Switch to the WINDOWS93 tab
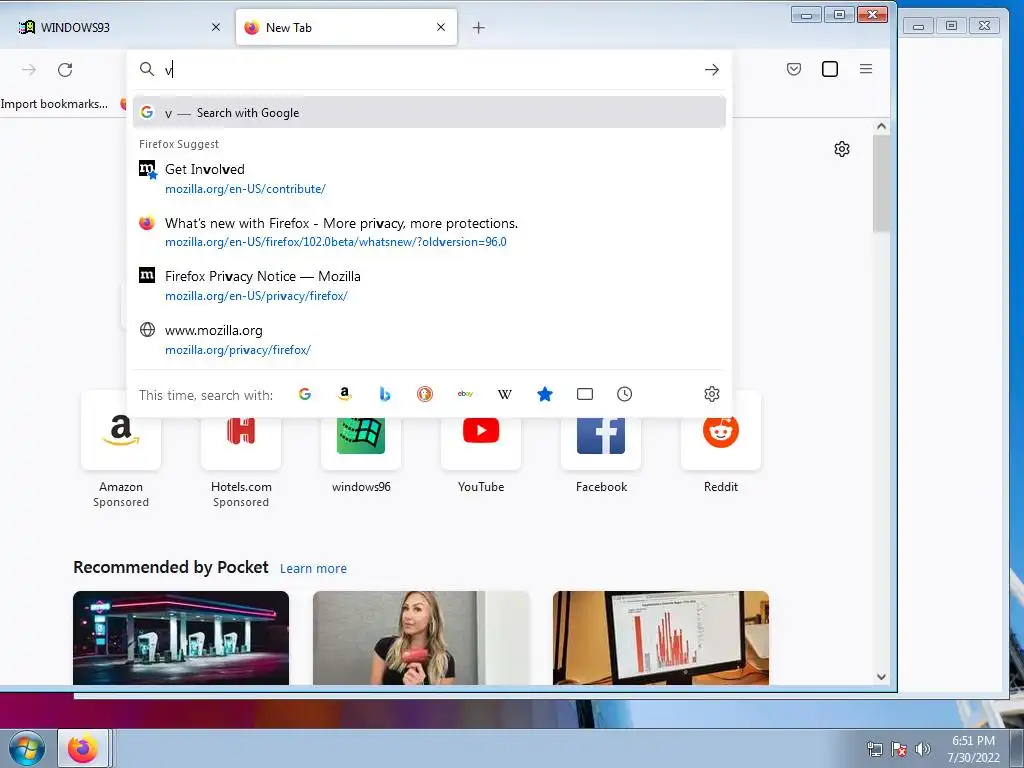This screenshot has width=1024, height=768. click(119, 27)
